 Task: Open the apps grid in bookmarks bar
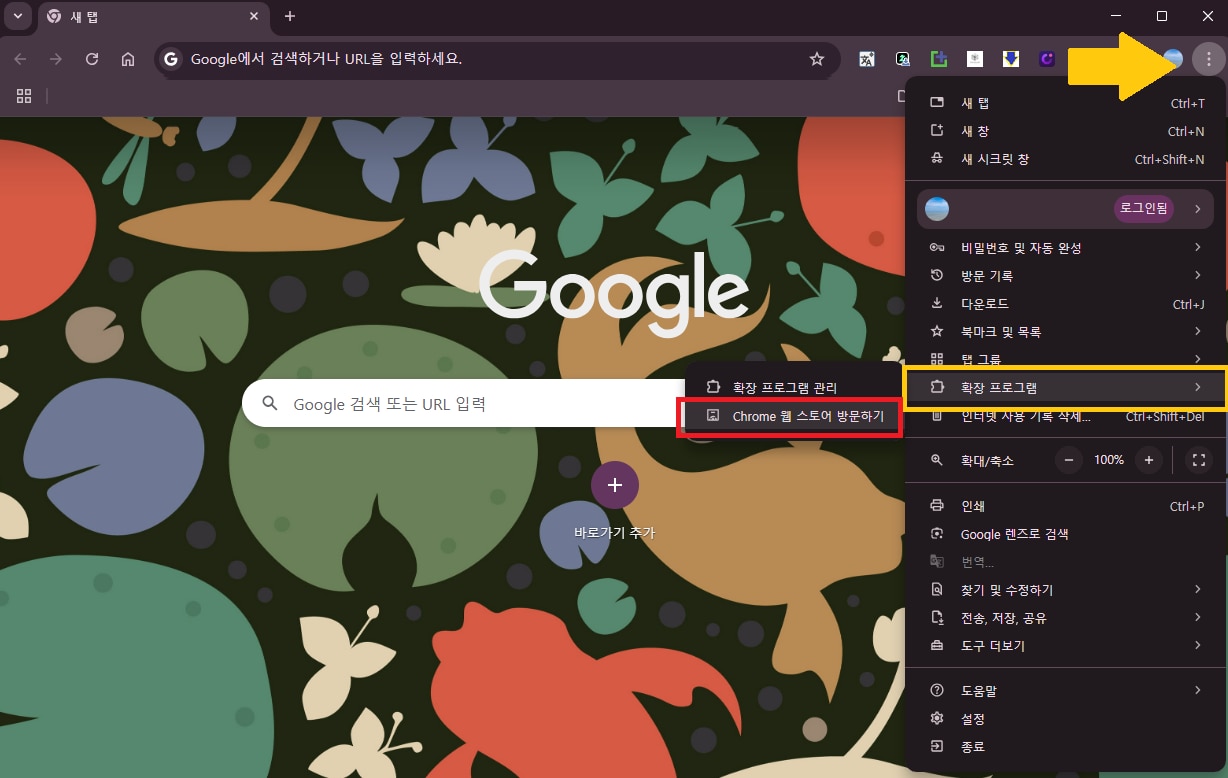(x=24, y=96)
